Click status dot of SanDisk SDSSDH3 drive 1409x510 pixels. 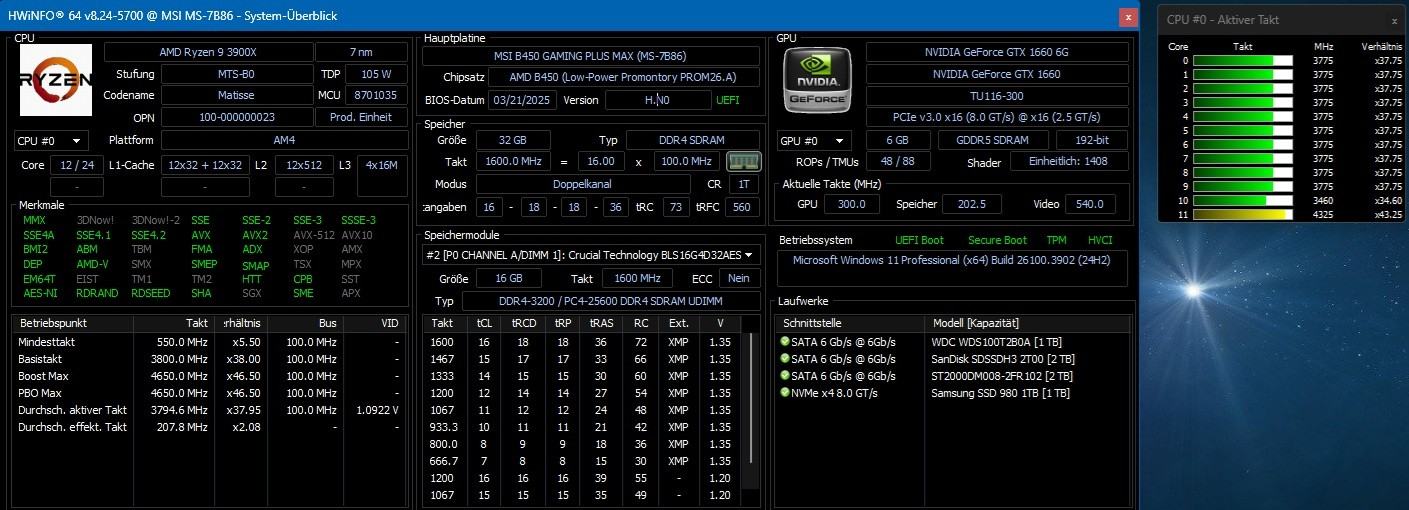(785, 359)
